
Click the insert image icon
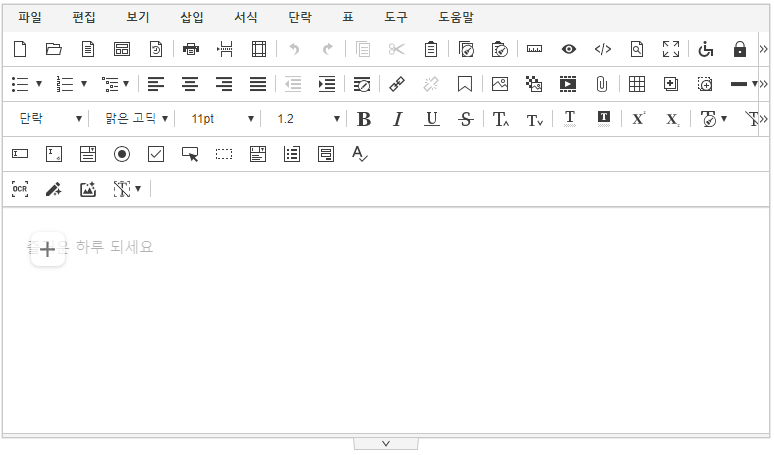(500, 84)
